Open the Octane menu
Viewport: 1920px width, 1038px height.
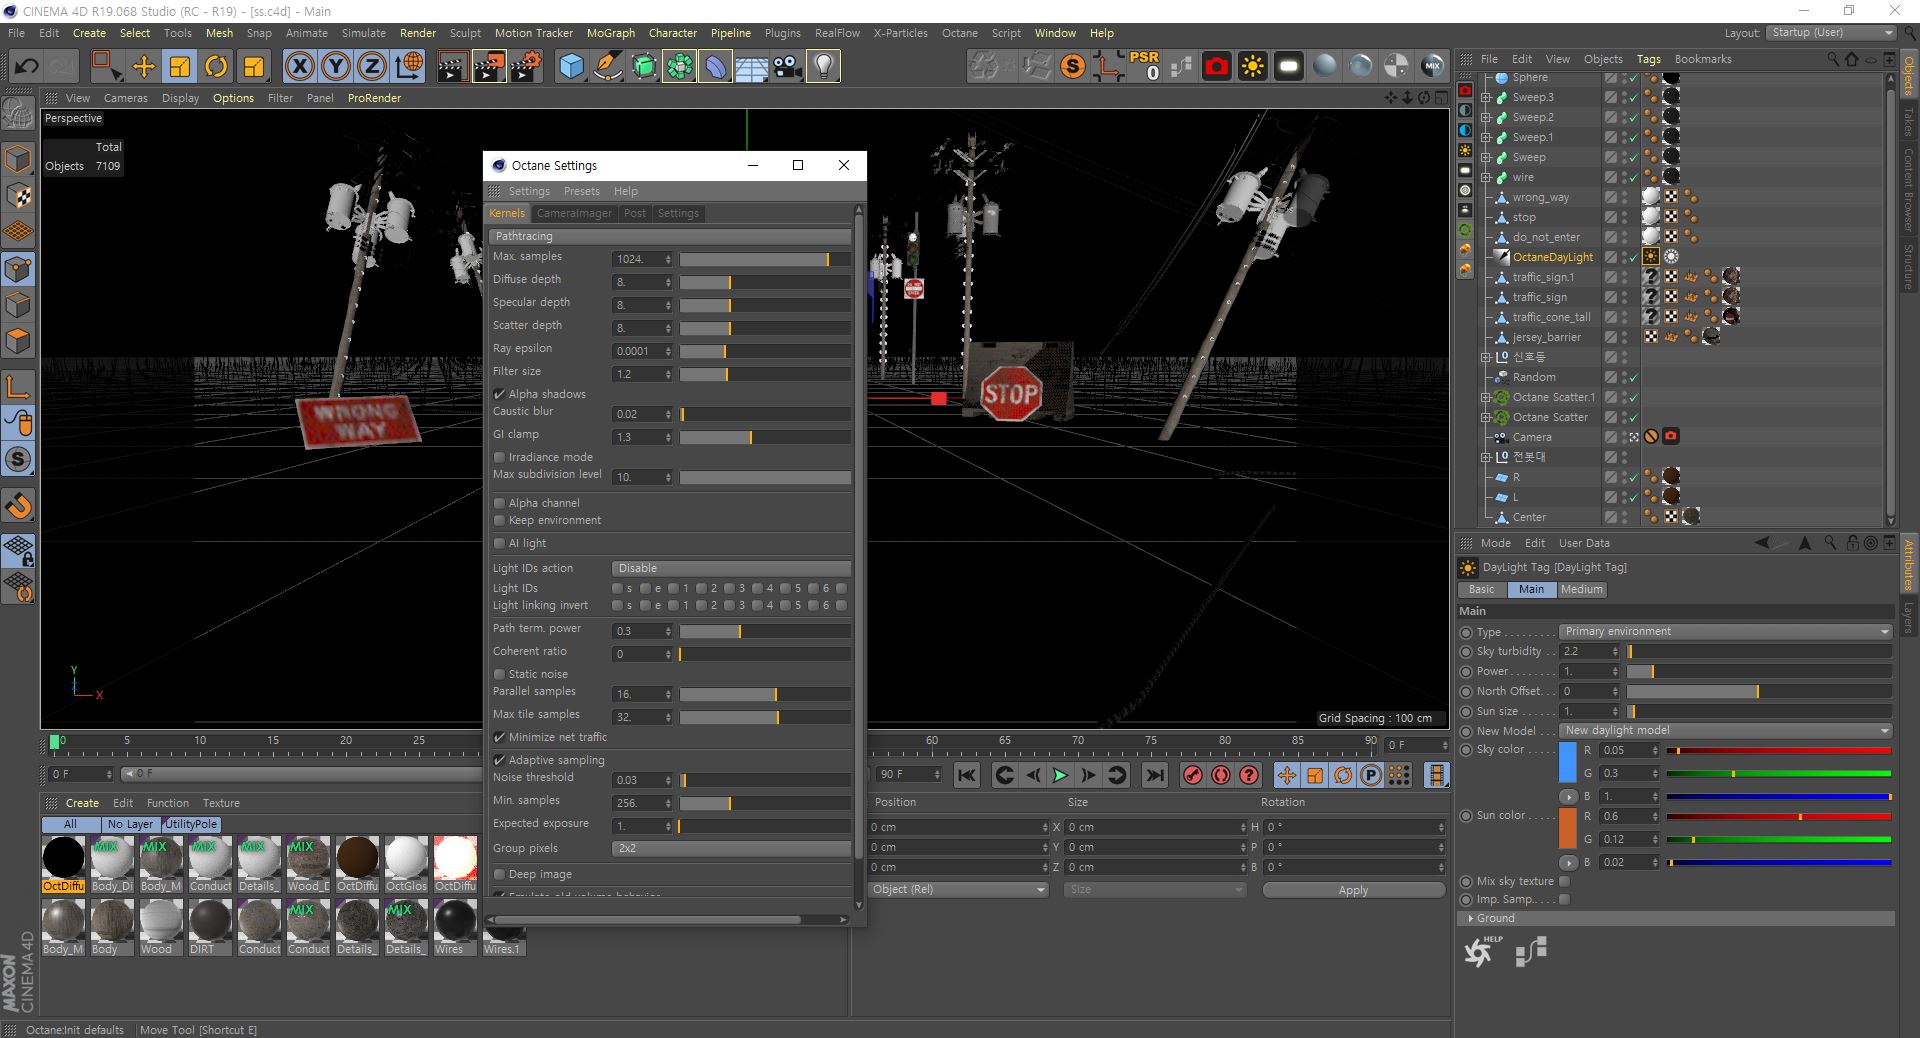(959, 33)
